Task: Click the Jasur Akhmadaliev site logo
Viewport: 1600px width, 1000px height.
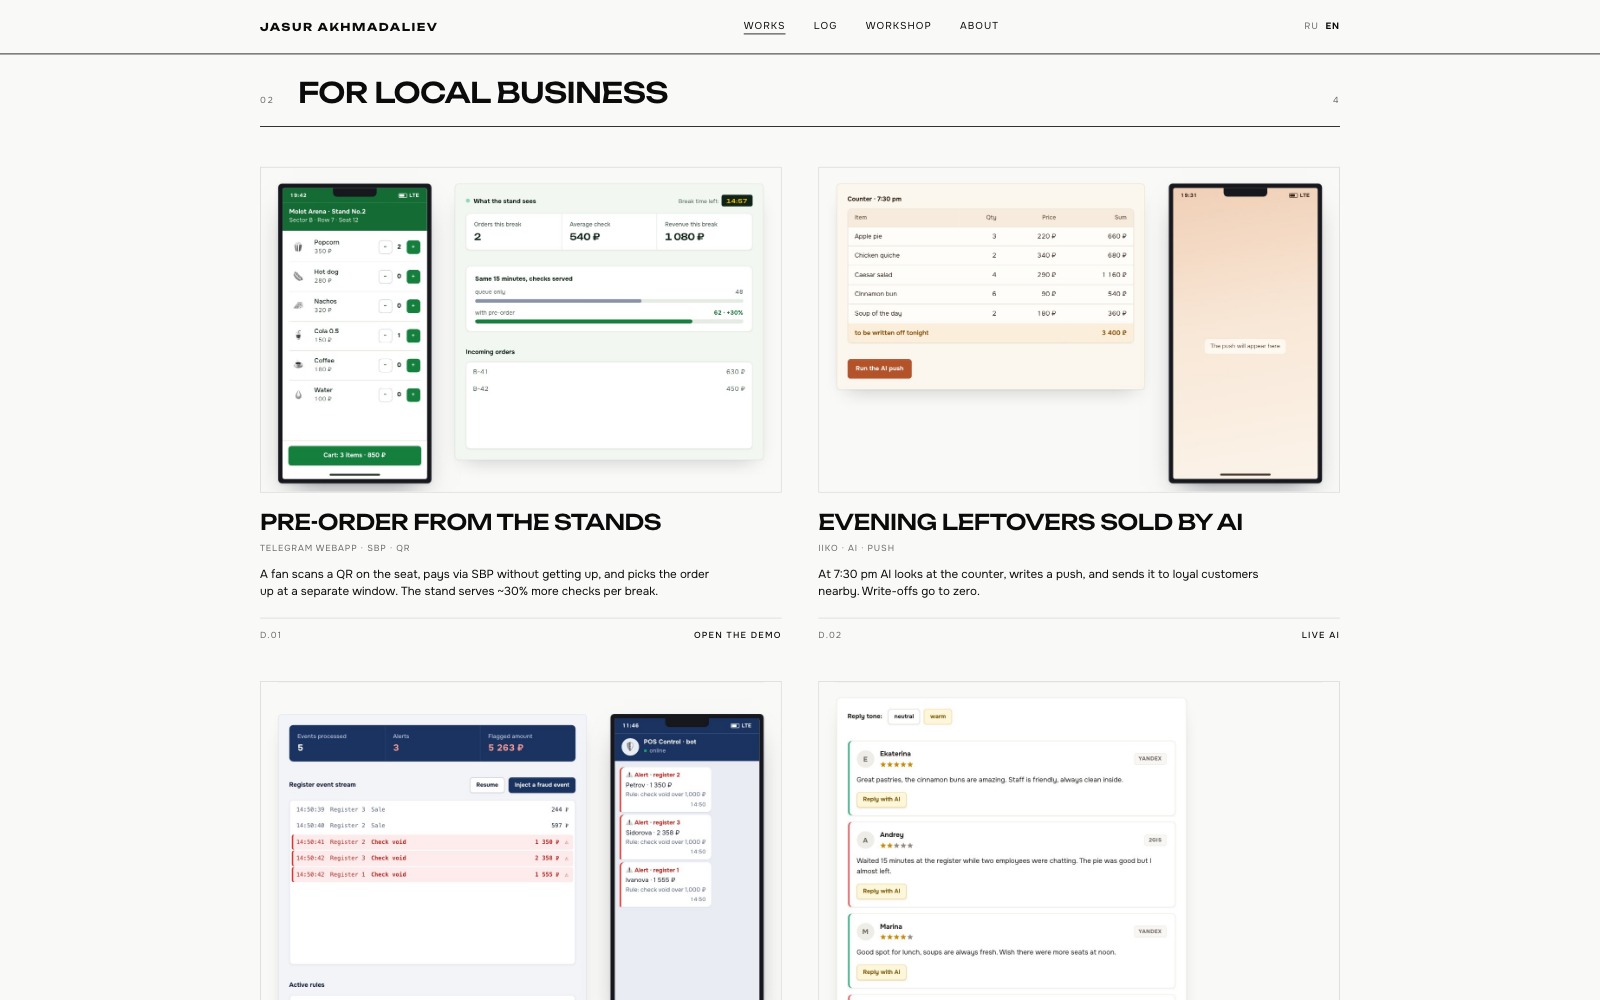Action: 348,27
